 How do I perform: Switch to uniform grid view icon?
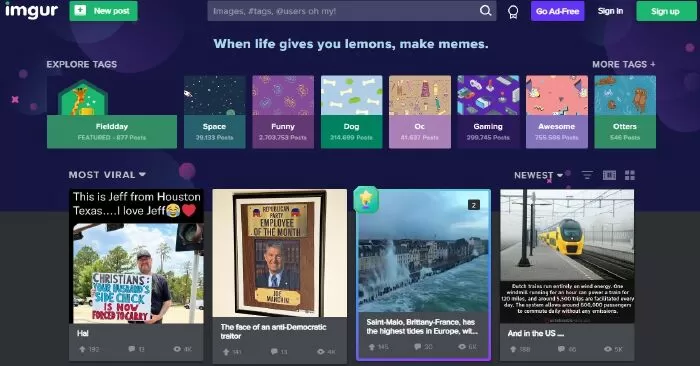tap(629, 175)
